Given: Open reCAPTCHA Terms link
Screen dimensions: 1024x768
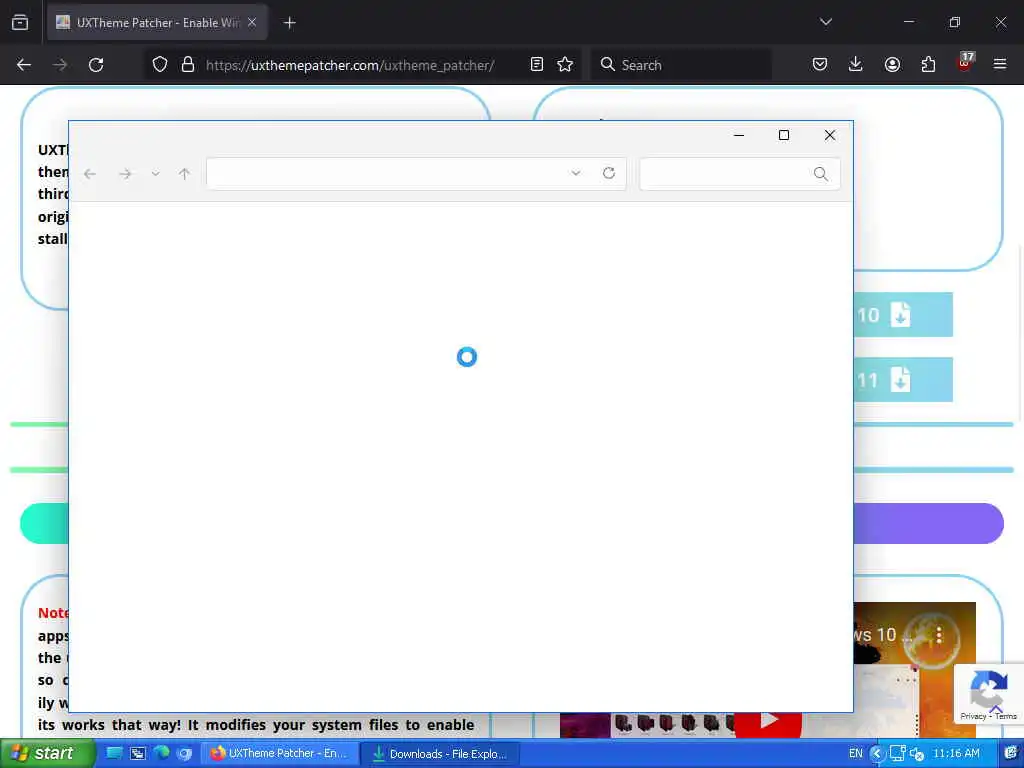Looking at the screenshot, I should tap(1006, 716).
